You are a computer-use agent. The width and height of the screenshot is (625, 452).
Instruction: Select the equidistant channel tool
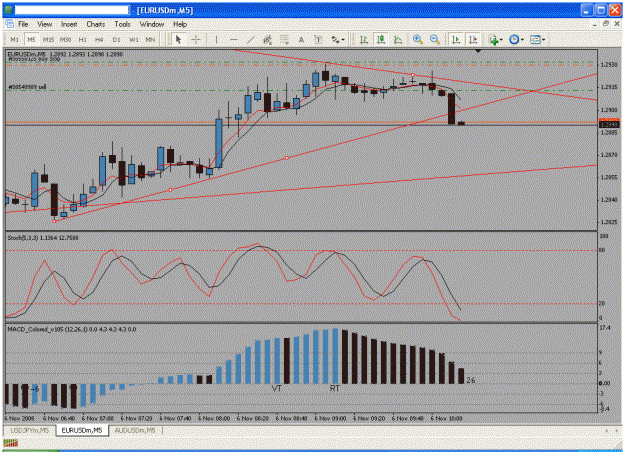(267, 39)
